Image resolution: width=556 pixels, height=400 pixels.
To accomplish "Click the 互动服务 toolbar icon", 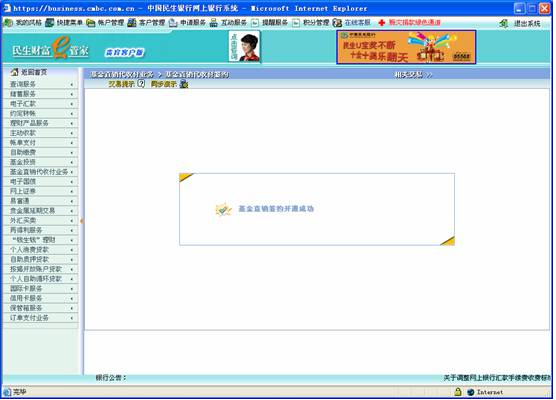I will (213, 23).
